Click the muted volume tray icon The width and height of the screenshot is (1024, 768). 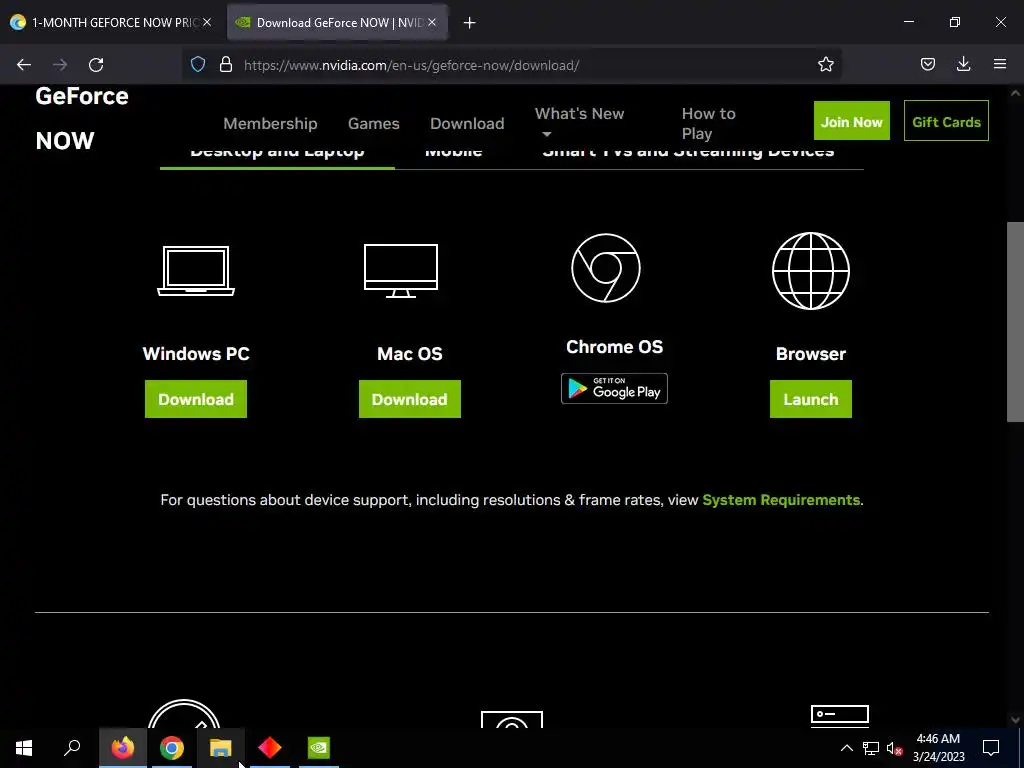[894, 748]
